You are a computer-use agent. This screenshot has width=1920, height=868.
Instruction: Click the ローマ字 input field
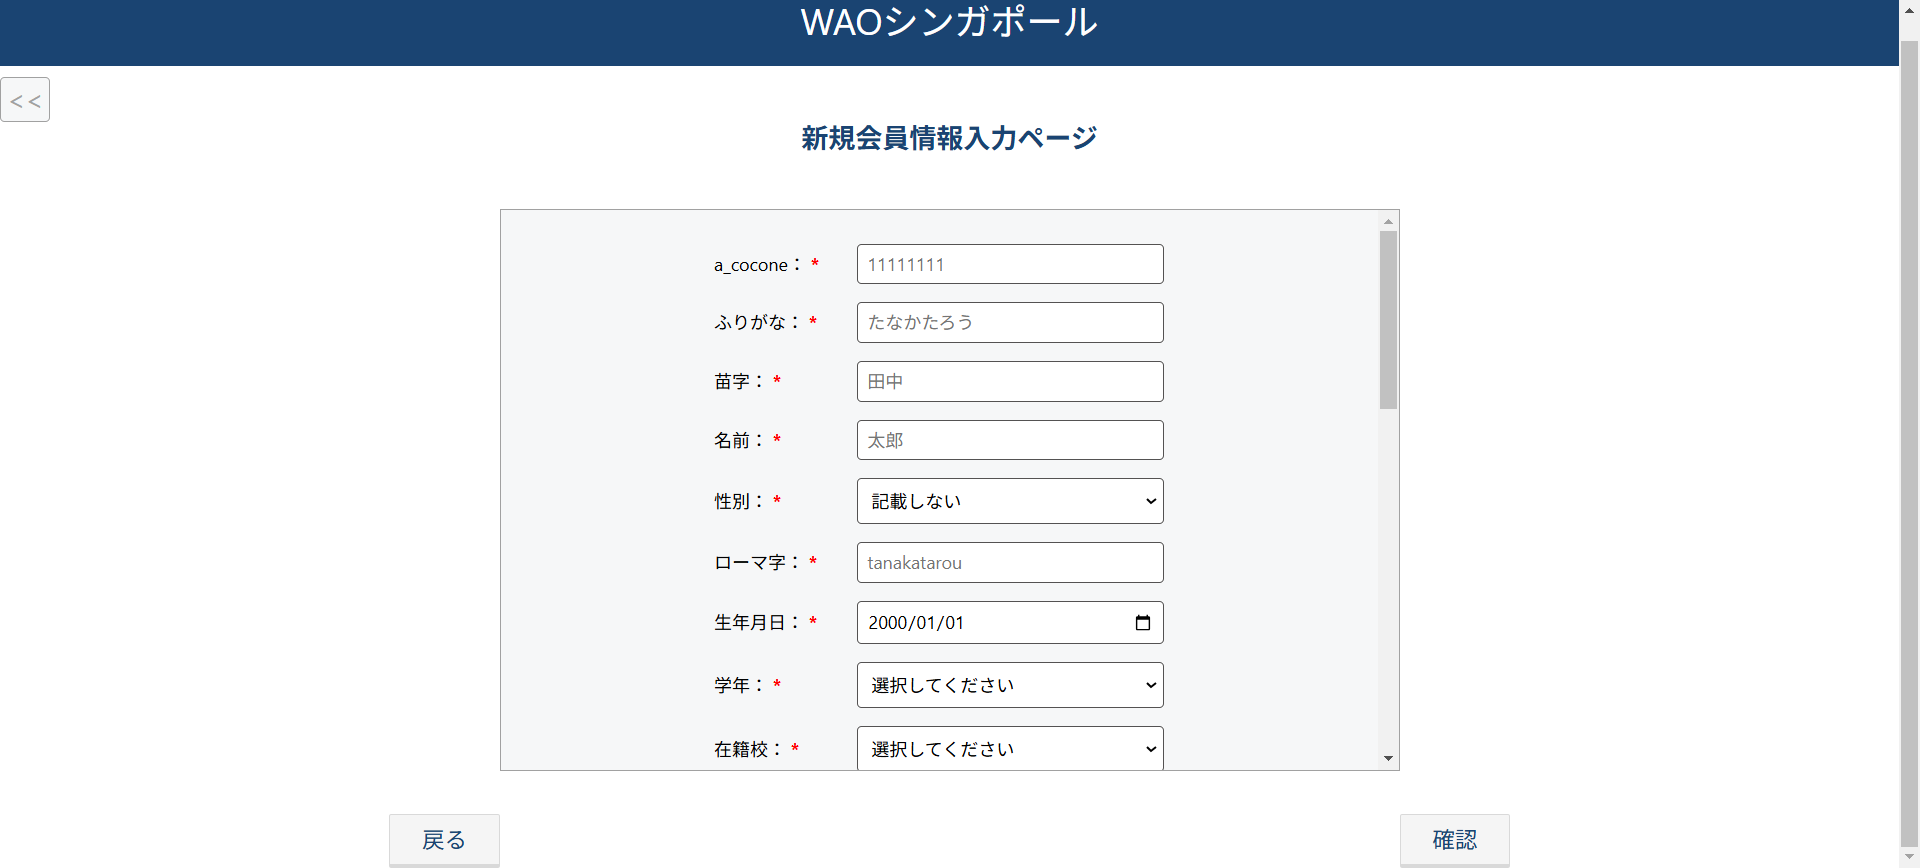click(x=1010, y=562)
